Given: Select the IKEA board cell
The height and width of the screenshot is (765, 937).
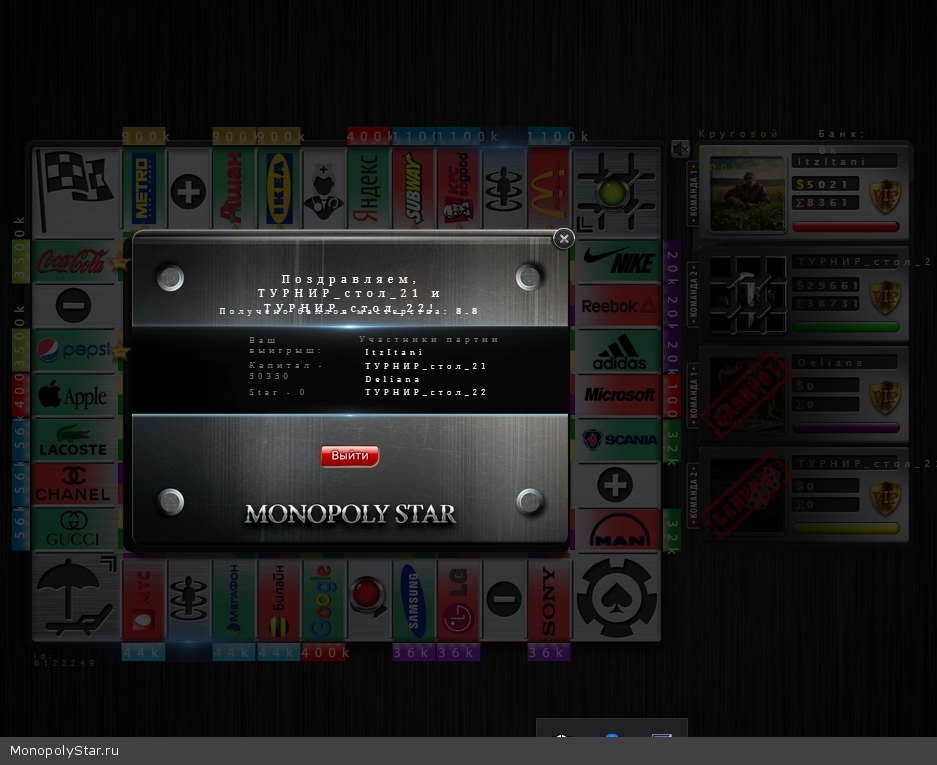Looking at the screenshot, I should 278,188.
